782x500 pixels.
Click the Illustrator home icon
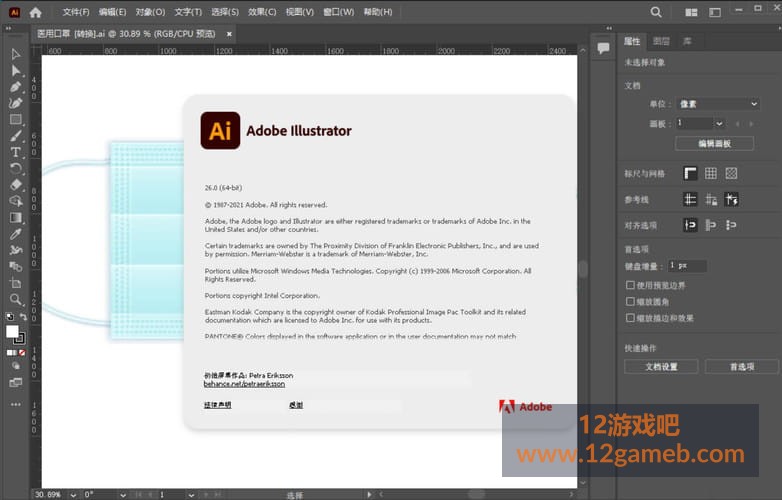click(x=35, y=12)
